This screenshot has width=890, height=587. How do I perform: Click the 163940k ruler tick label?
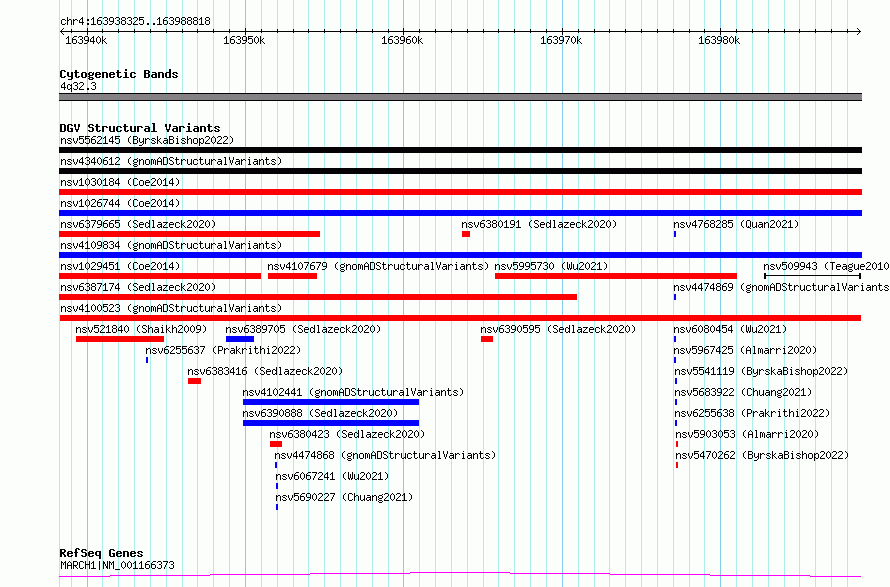pos(86,40)
